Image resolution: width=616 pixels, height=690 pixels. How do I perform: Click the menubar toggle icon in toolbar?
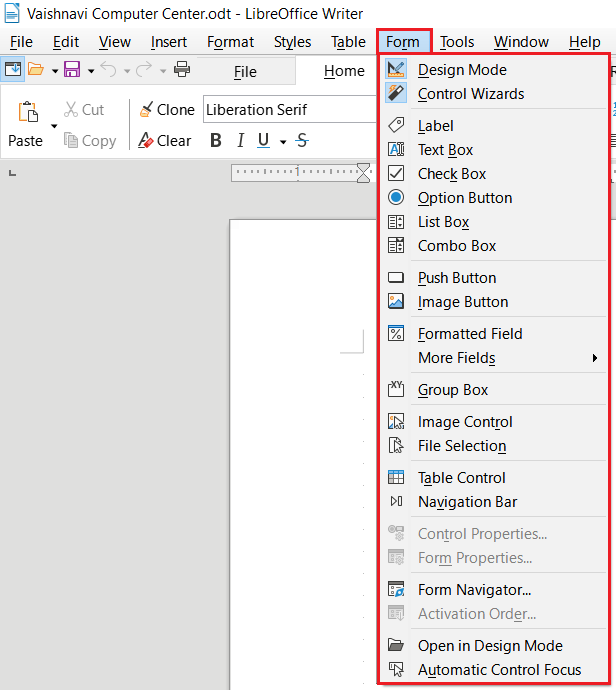click(x=13, y=69)
